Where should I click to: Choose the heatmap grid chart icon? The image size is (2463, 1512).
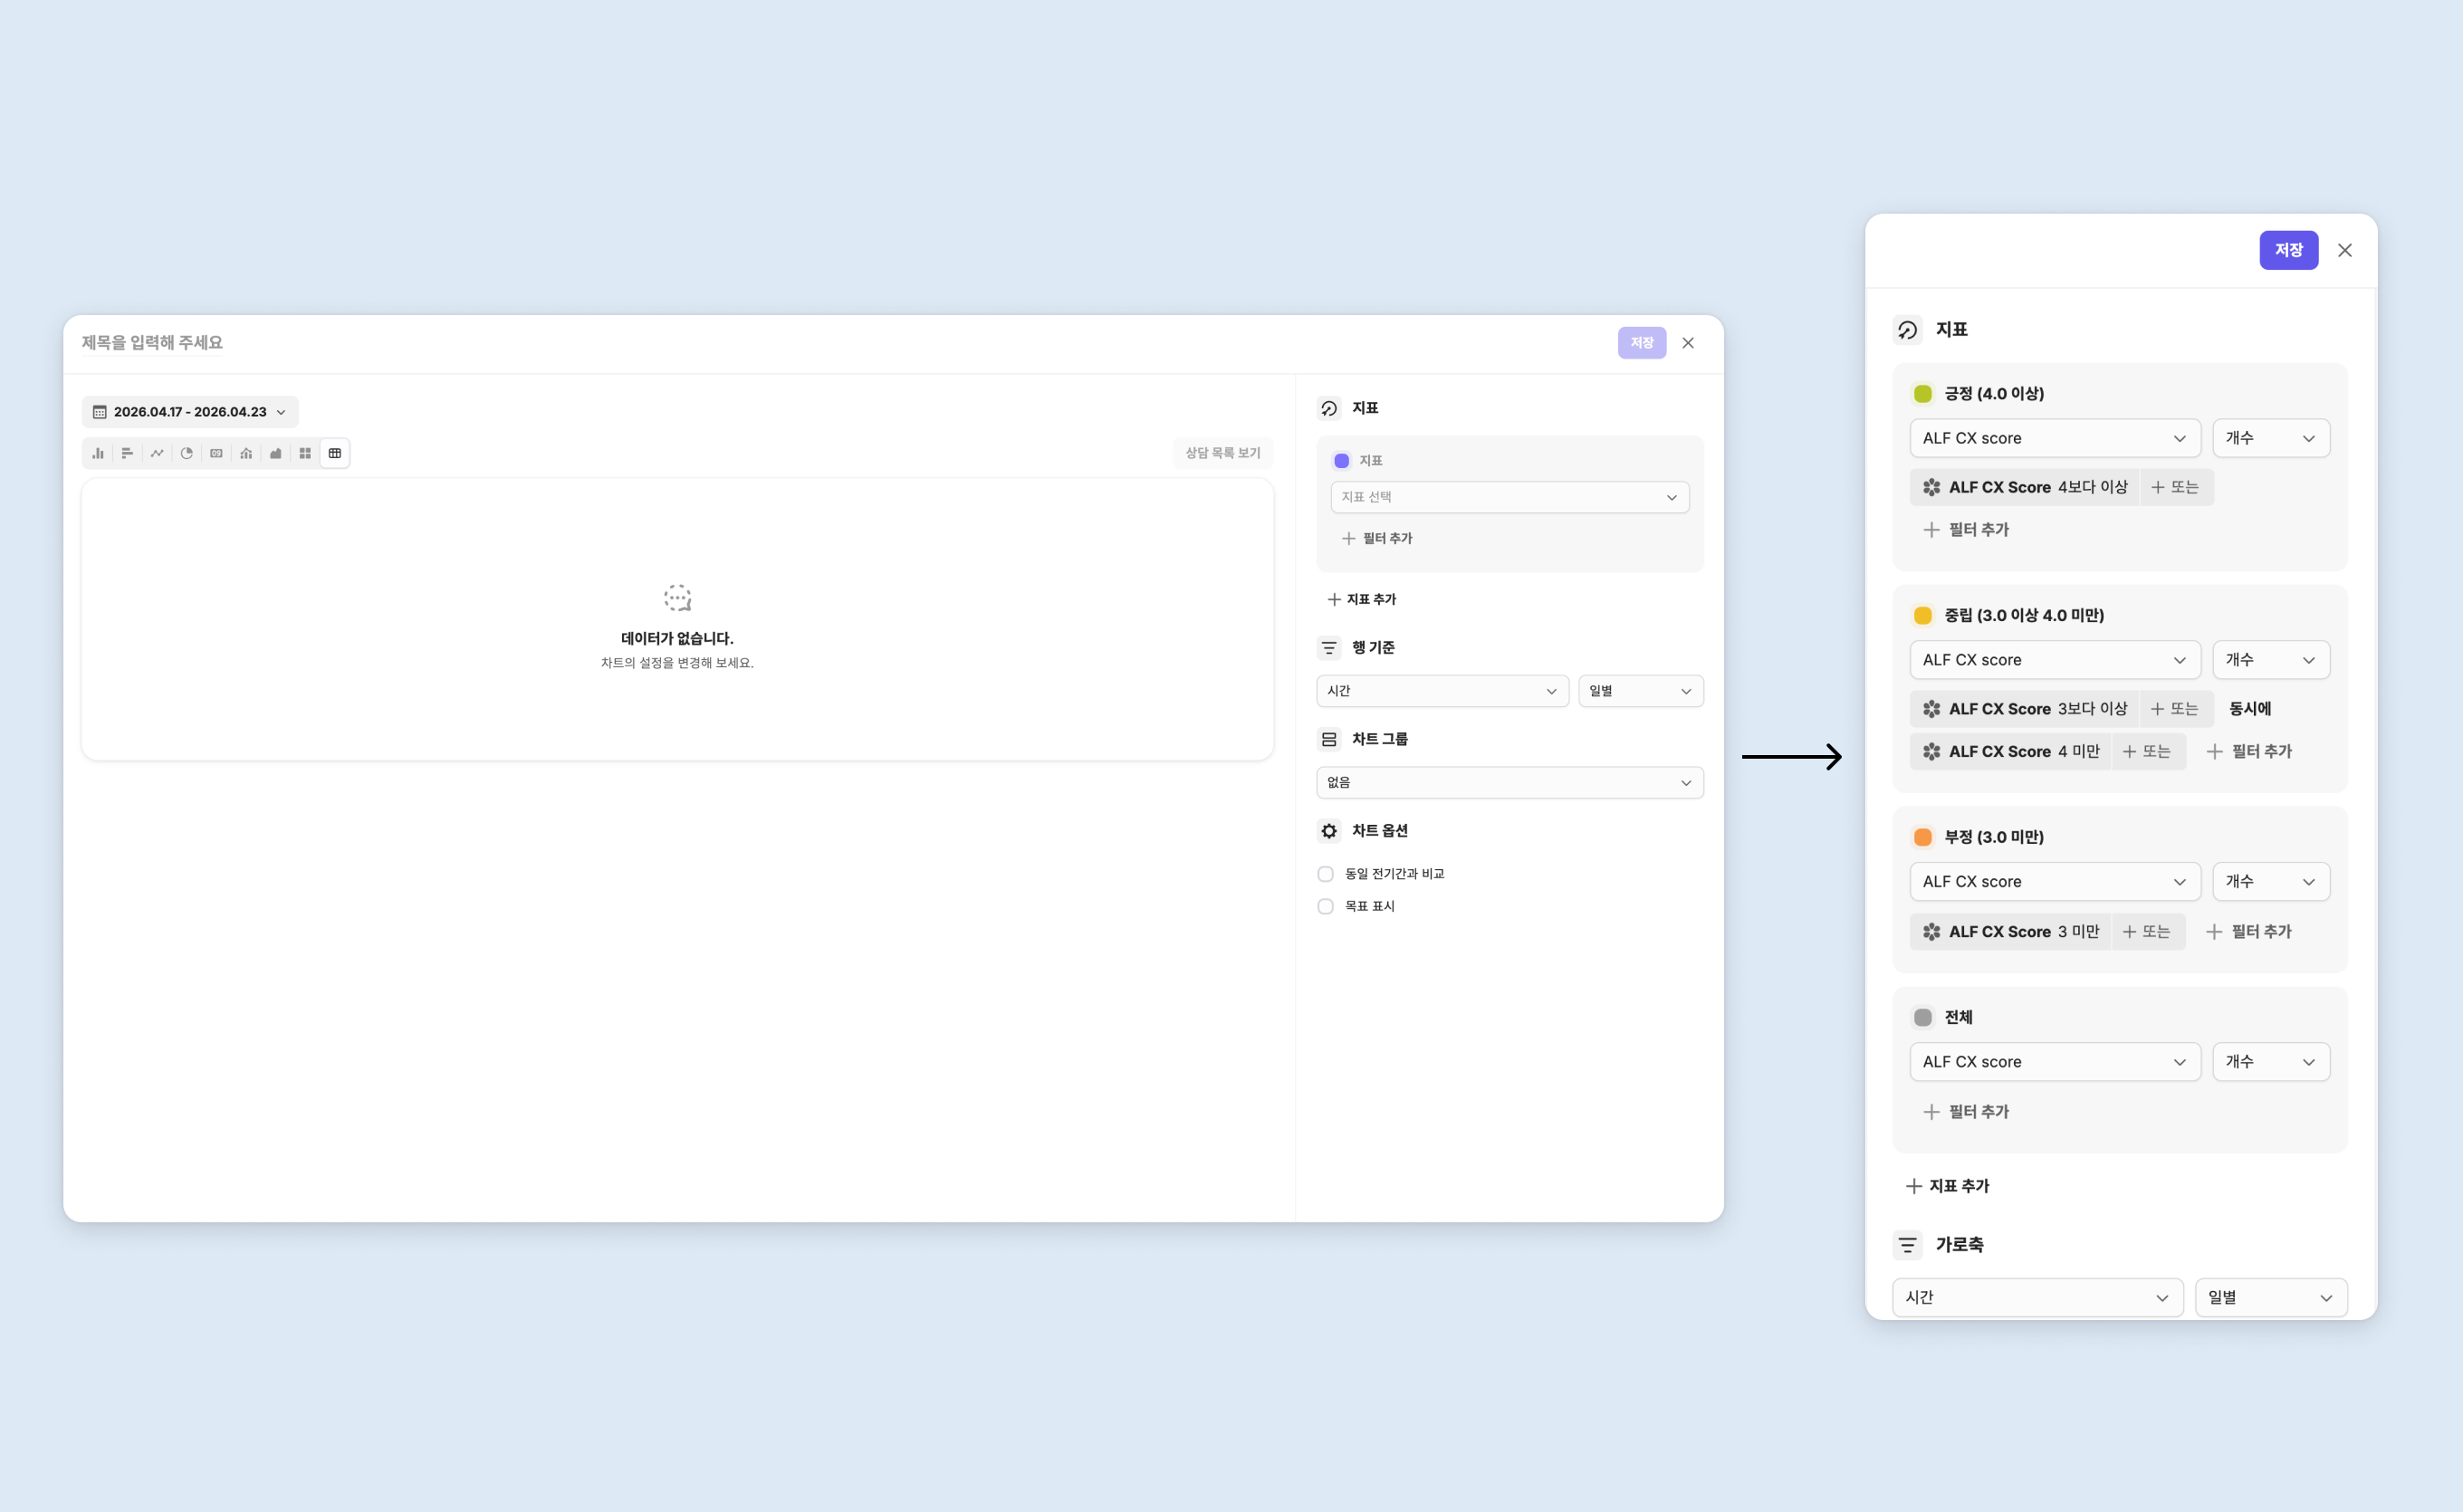pos(305,453)
